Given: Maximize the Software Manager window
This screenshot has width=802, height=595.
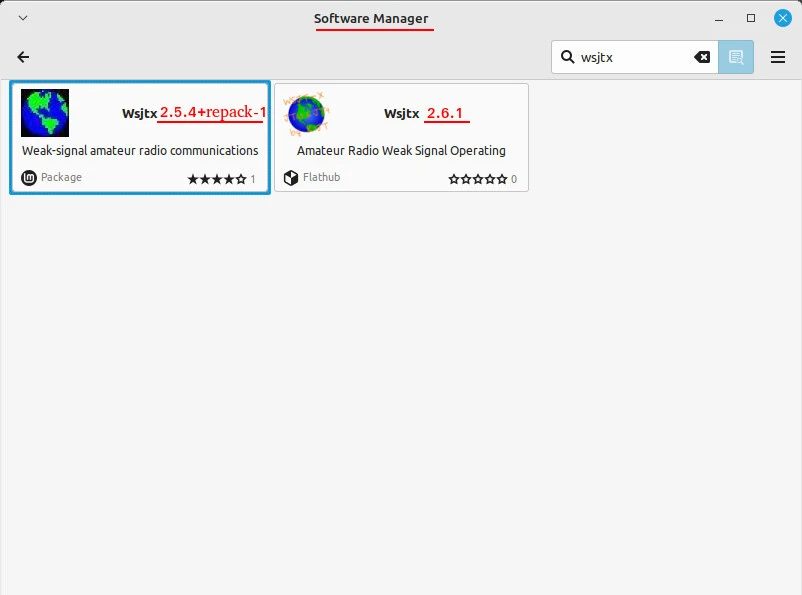Looking at the screenshot, I should [751, 18].
